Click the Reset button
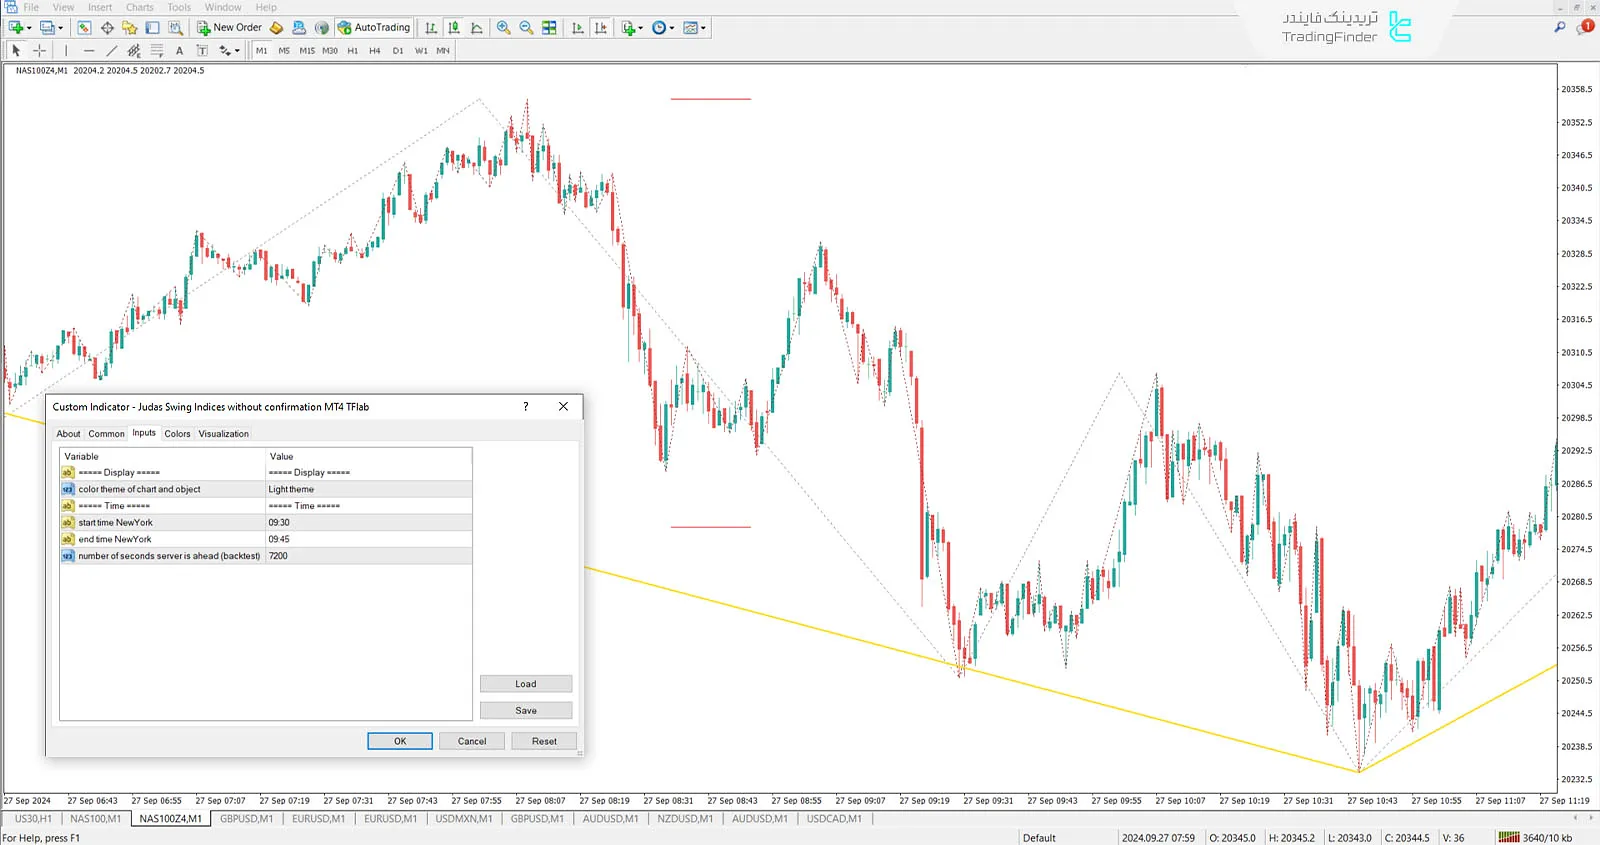 (544, 741)
